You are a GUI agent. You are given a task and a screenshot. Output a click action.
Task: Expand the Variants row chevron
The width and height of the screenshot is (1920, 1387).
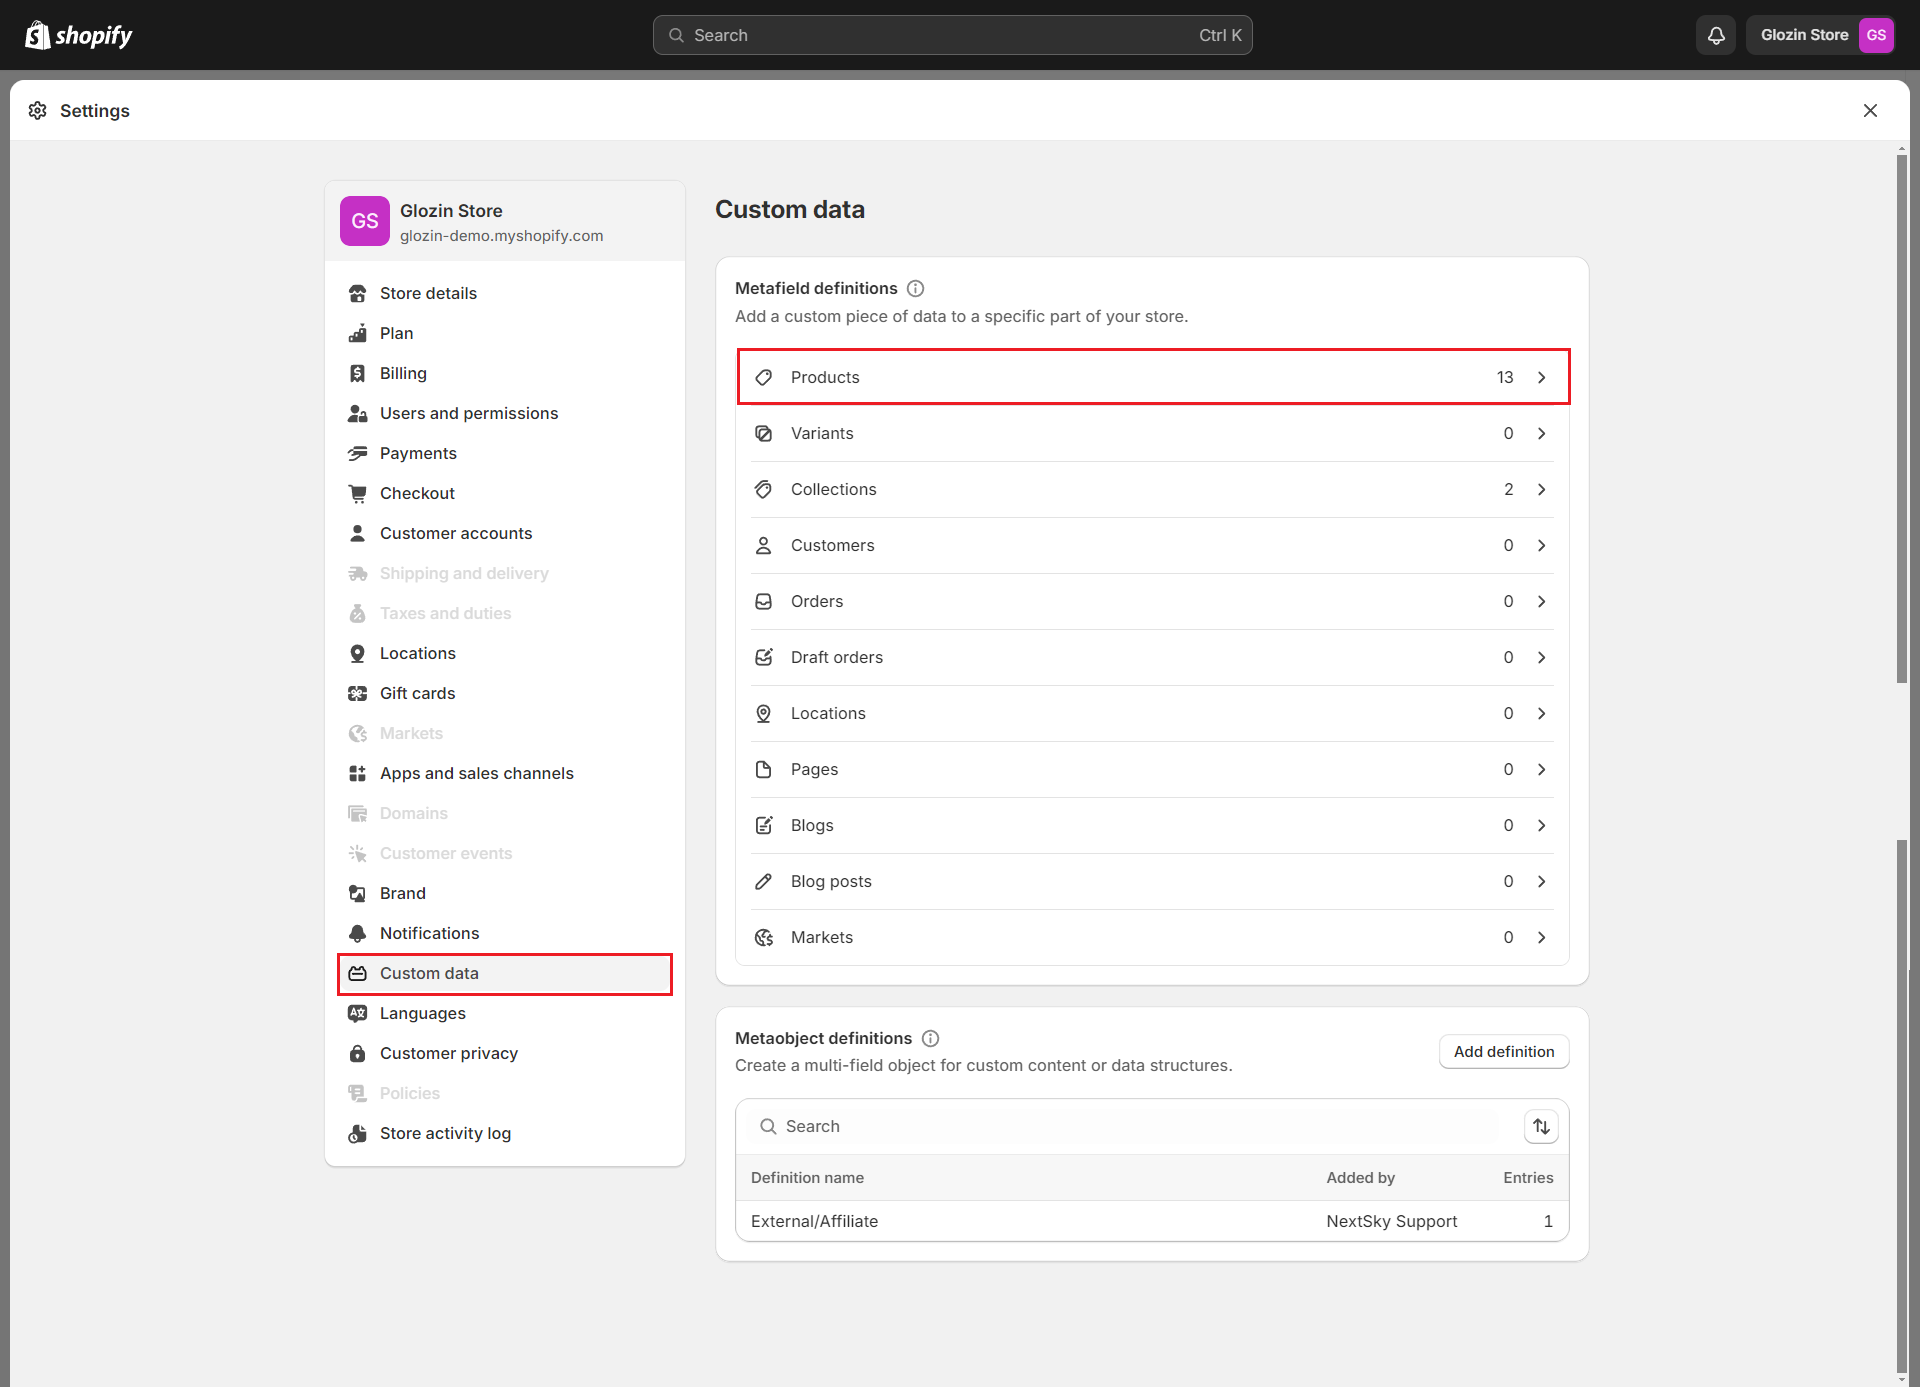point(1541,433)
